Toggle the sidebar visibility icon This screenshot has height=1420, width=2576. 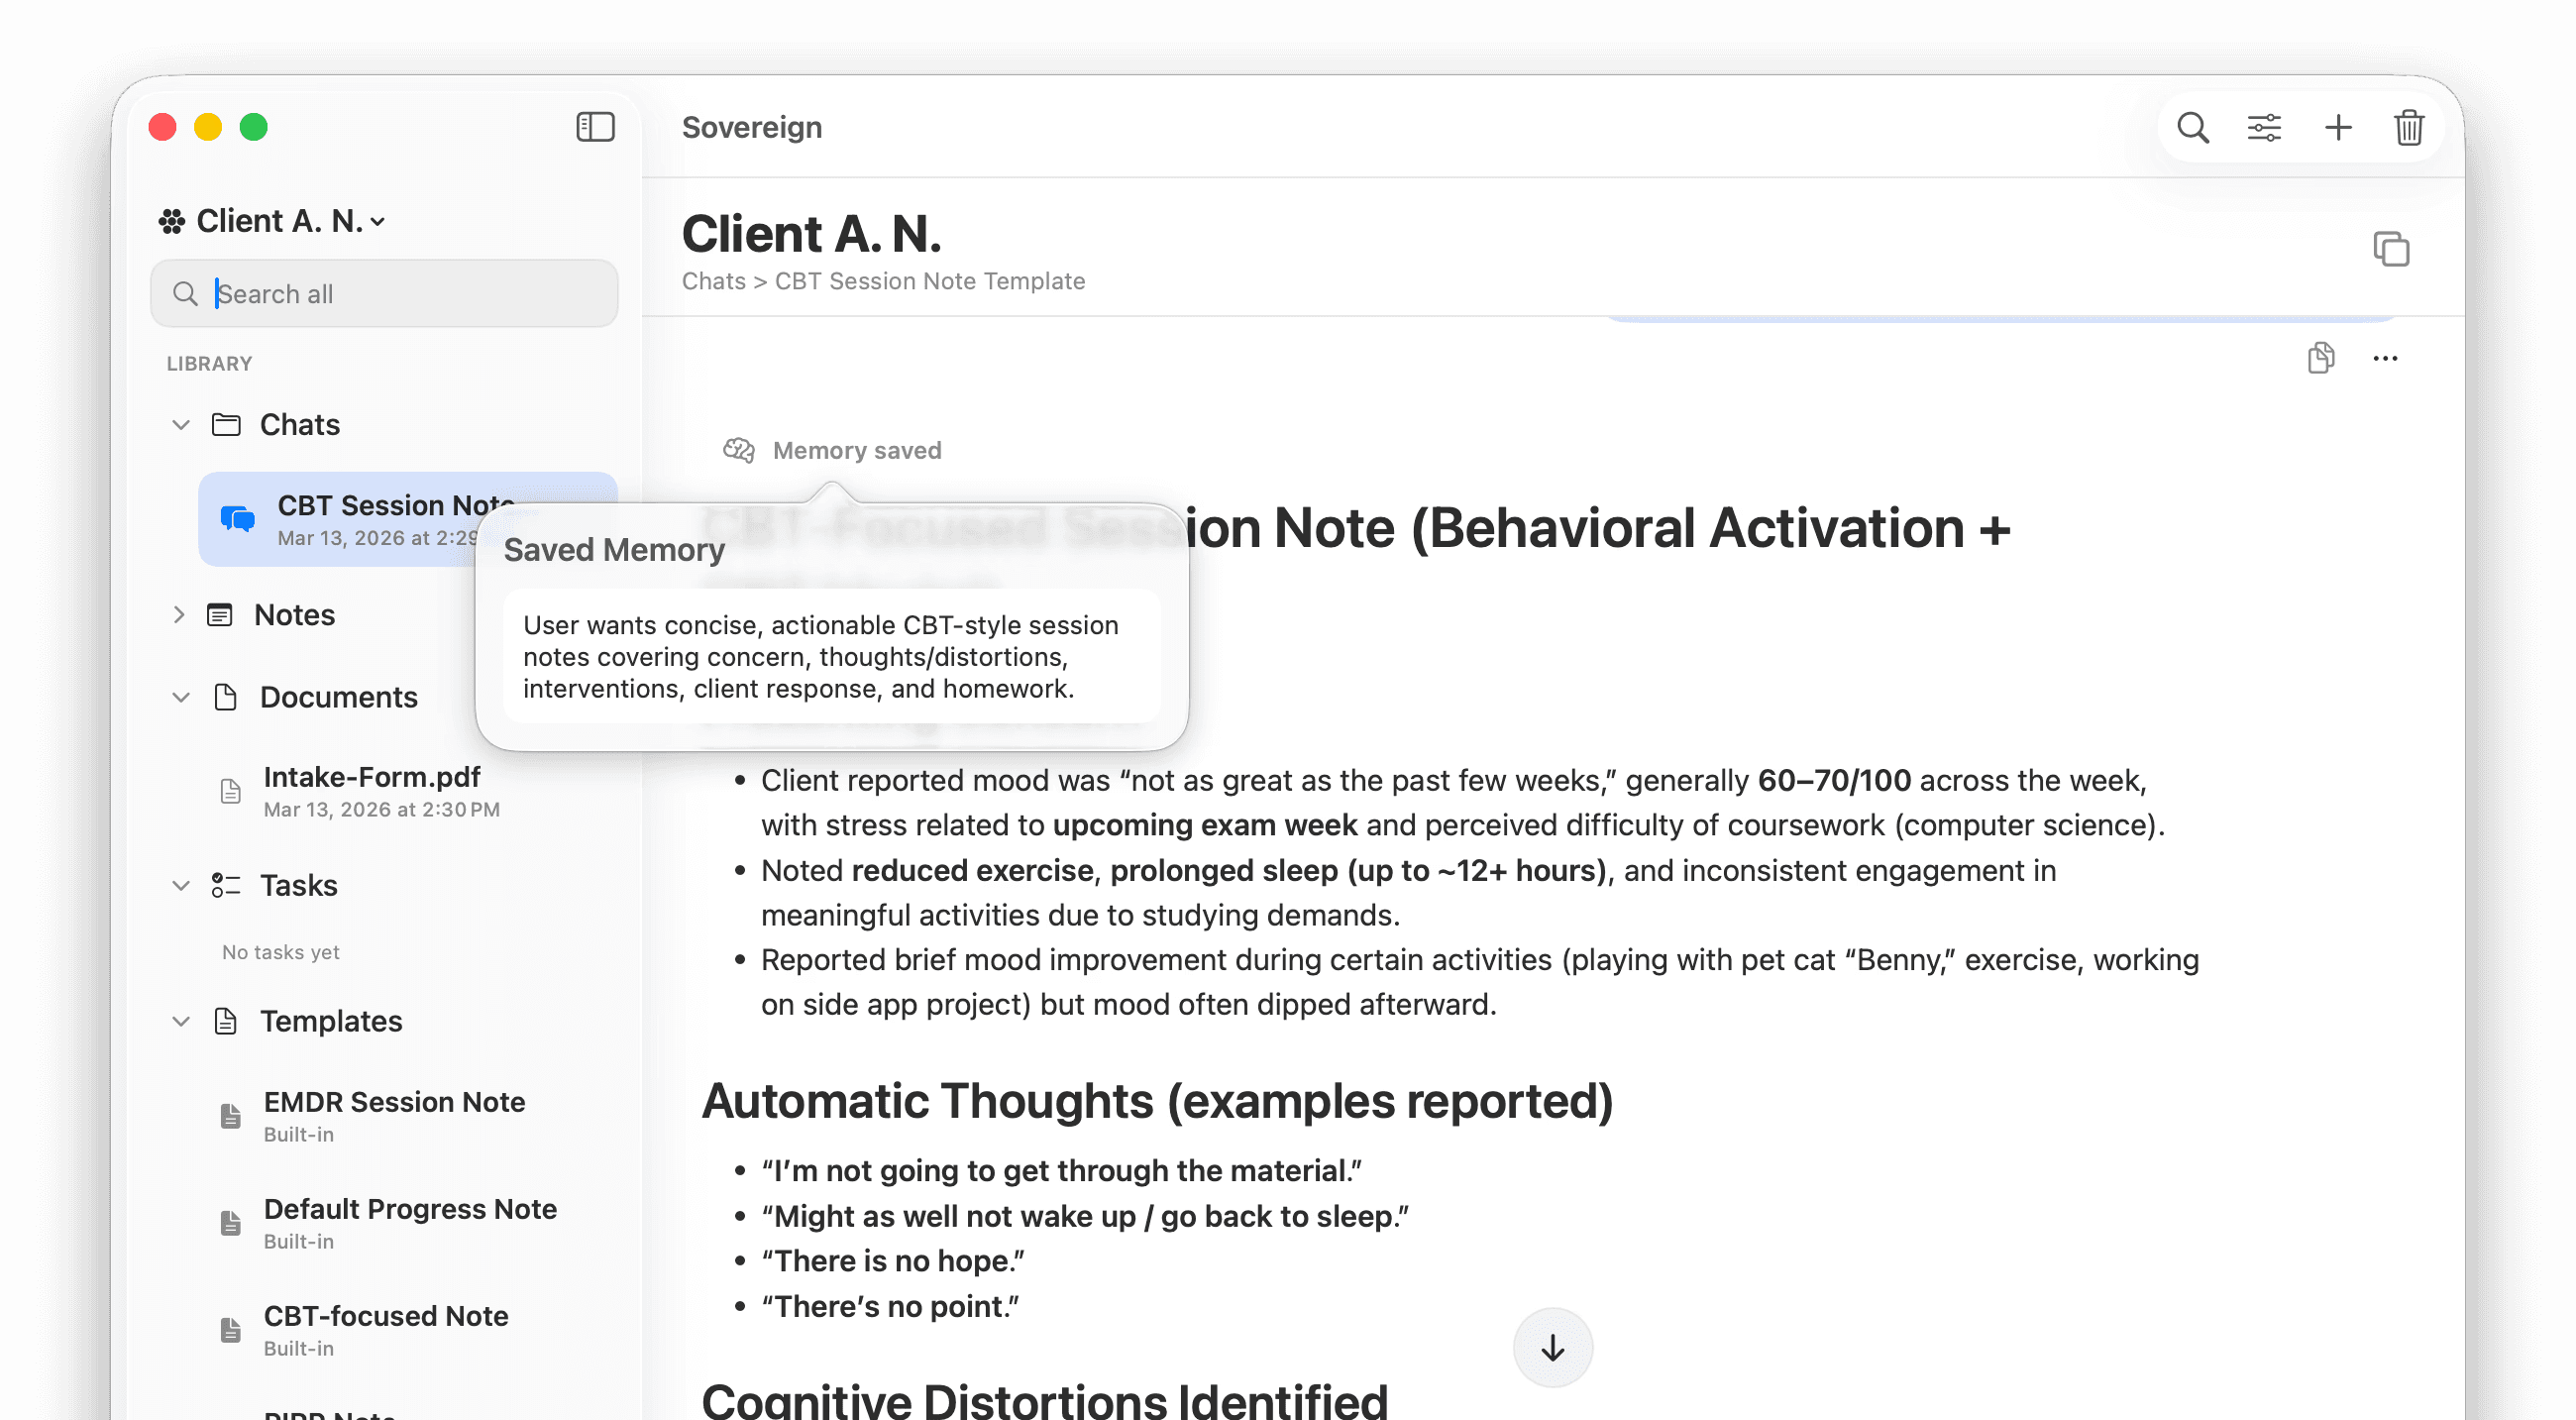(595, 127)
